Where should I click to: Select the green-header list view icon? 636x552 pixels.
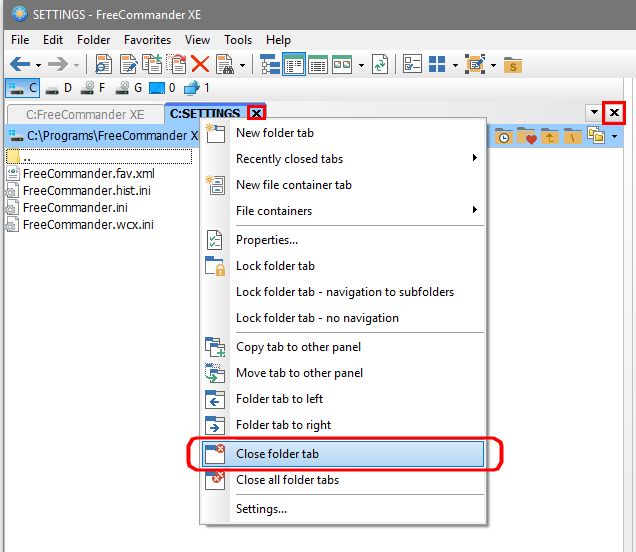pyautogui.click(x=318, y=64)
